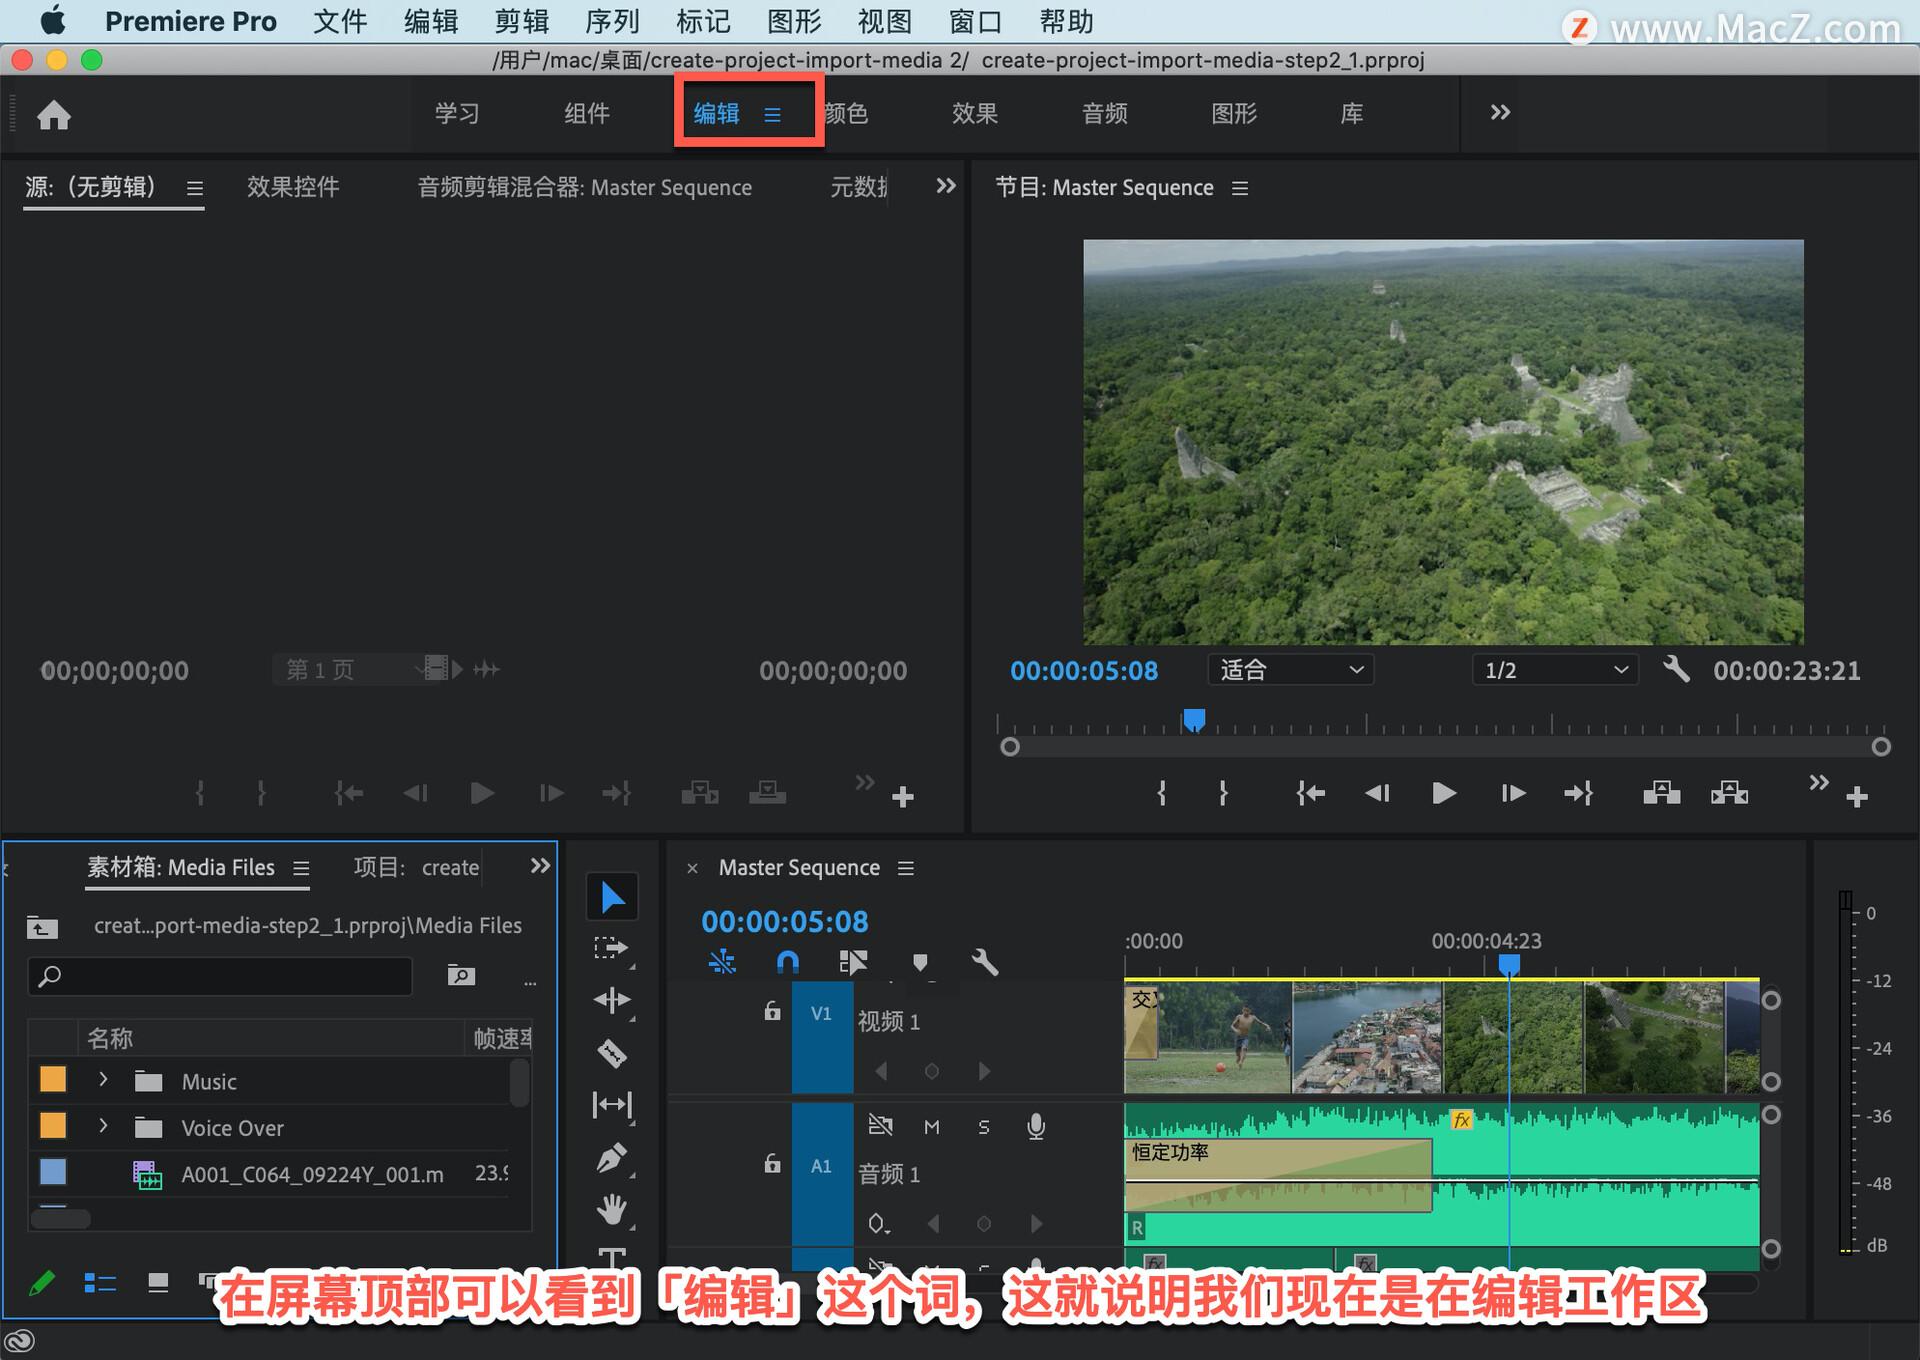Switch to 学习 workspace
The height and width of the screenshot is (1360, 1920).
(x=457, y=113)
